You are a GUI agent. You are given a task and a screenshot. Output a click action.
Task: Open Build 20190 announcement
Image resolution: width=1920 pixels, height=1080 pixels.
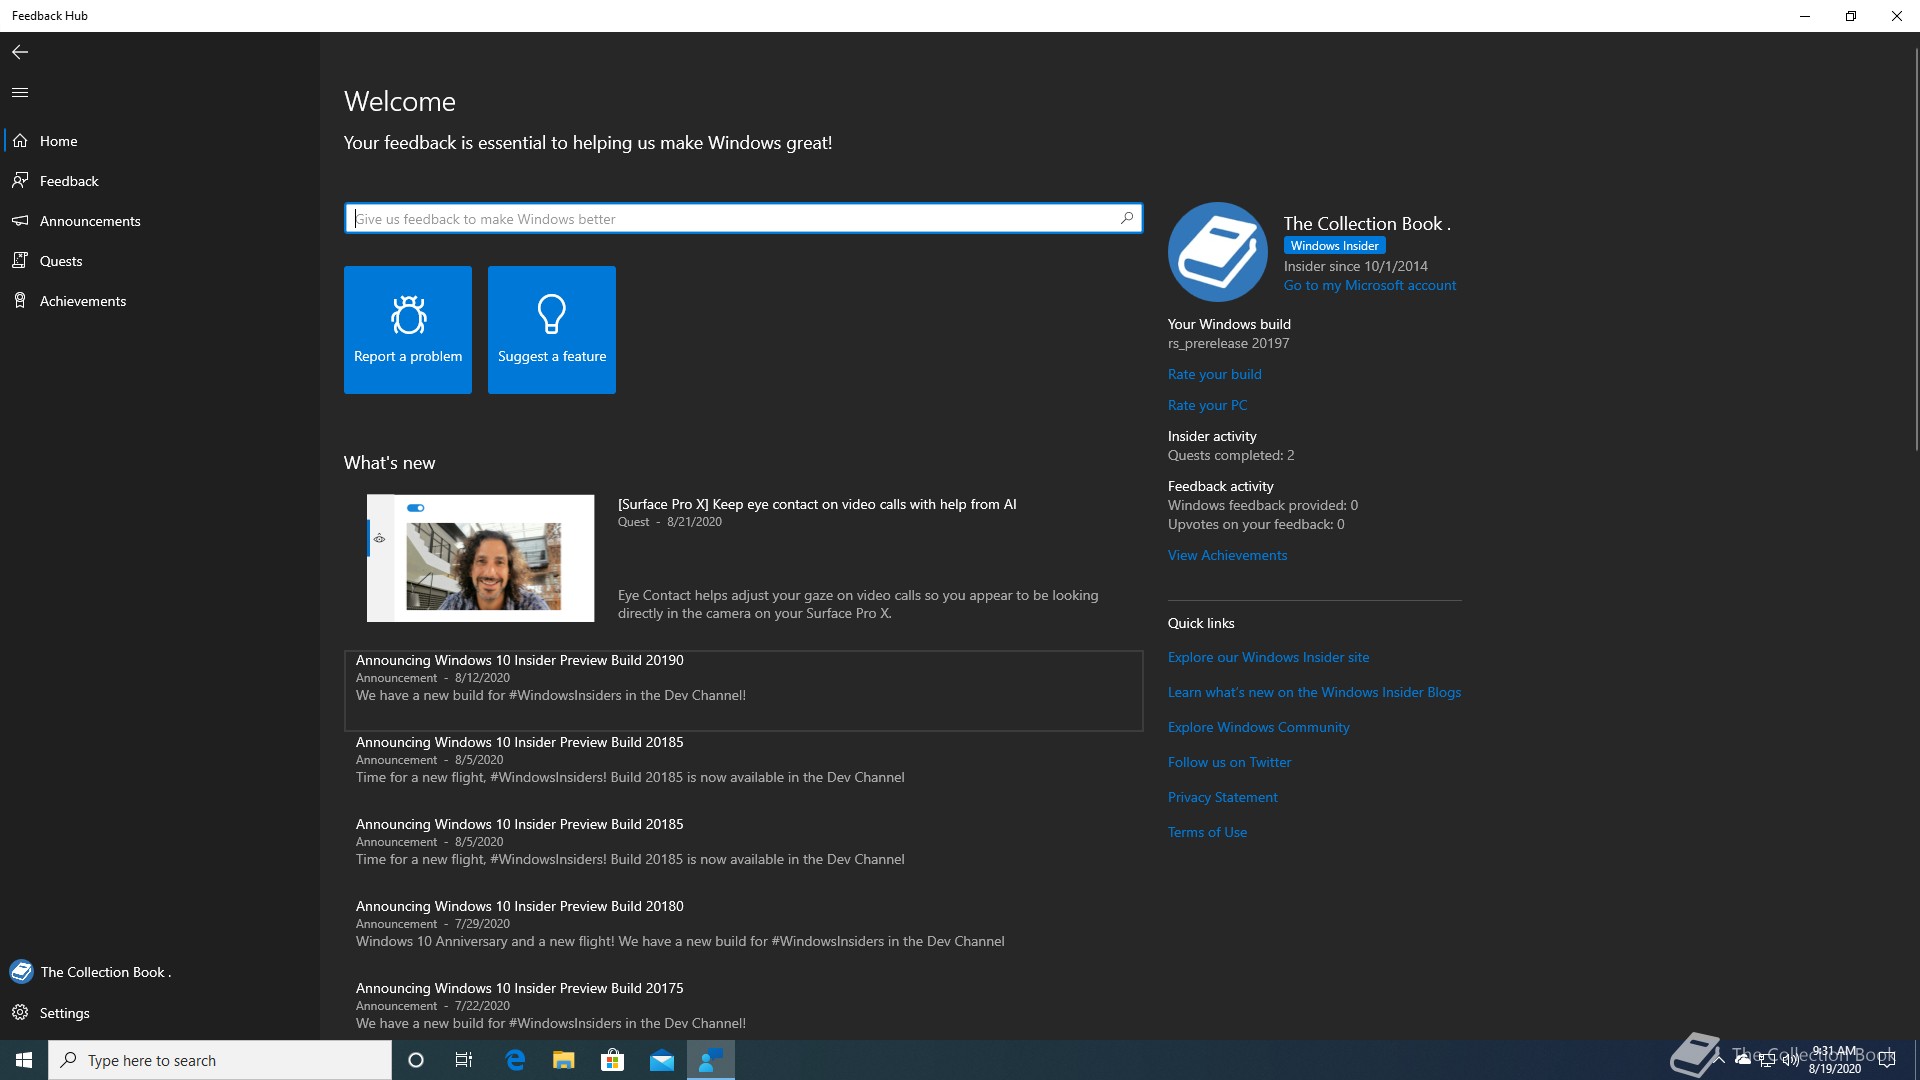point(743,690)
